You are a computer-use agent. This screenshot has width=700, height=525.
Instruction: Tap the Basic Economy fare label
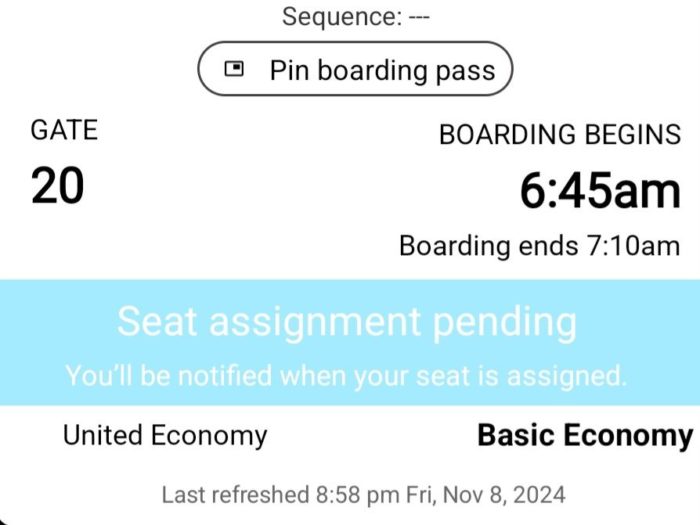[585, 436]
